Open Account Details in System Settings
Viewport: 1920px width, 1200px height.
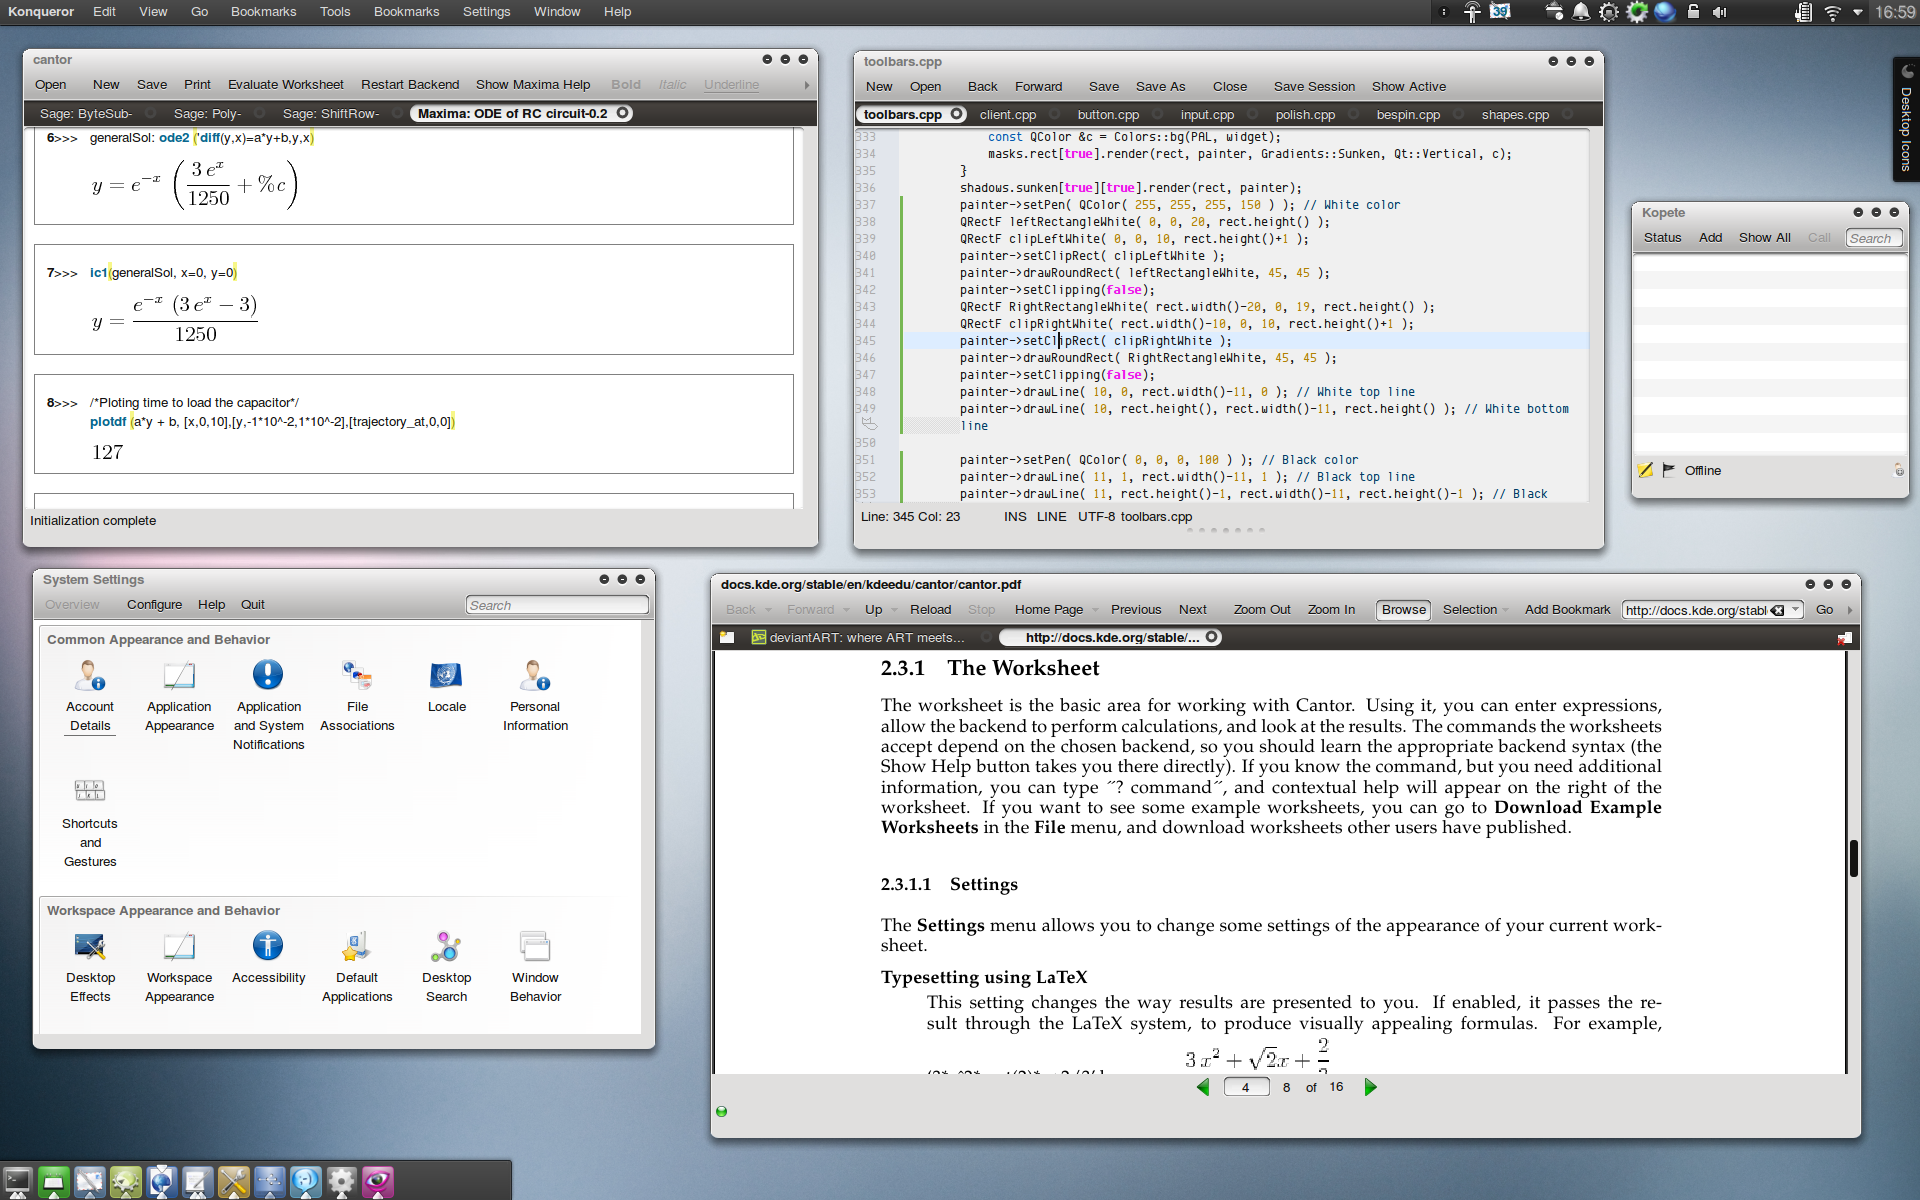tap(90, 697)
